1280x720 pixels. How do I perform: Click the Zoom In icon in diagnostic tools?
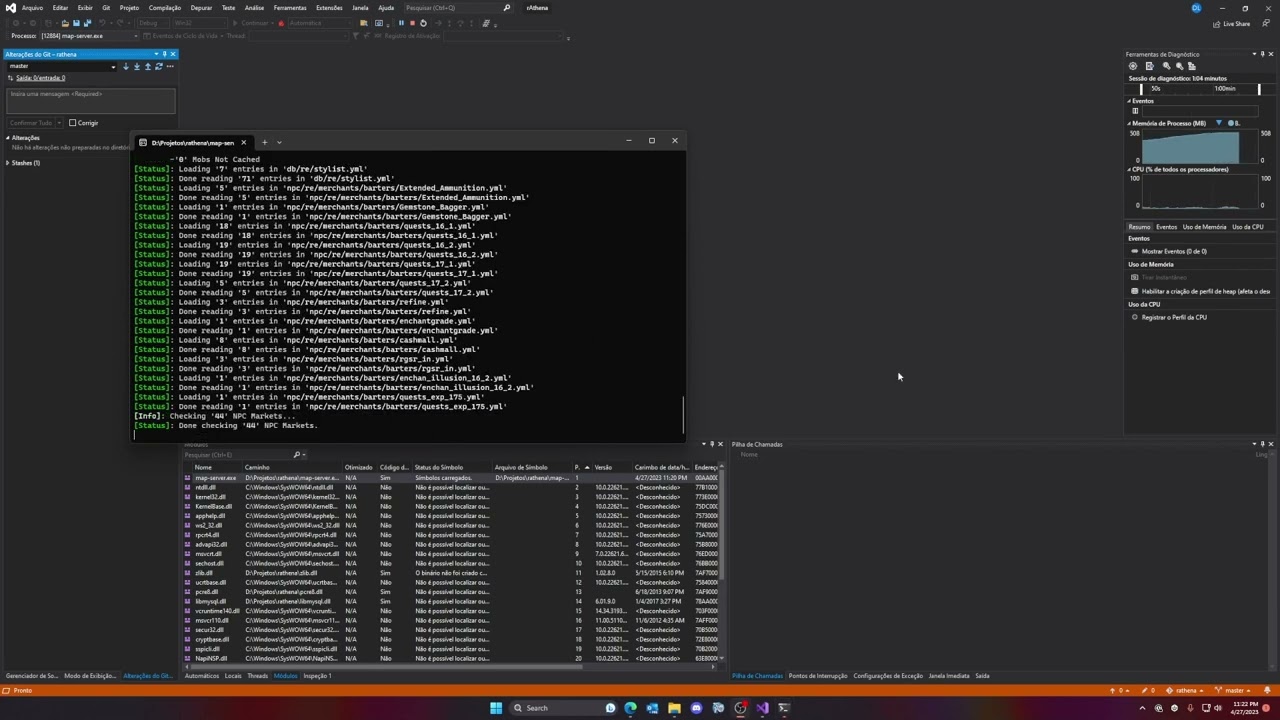[1166, 66]
